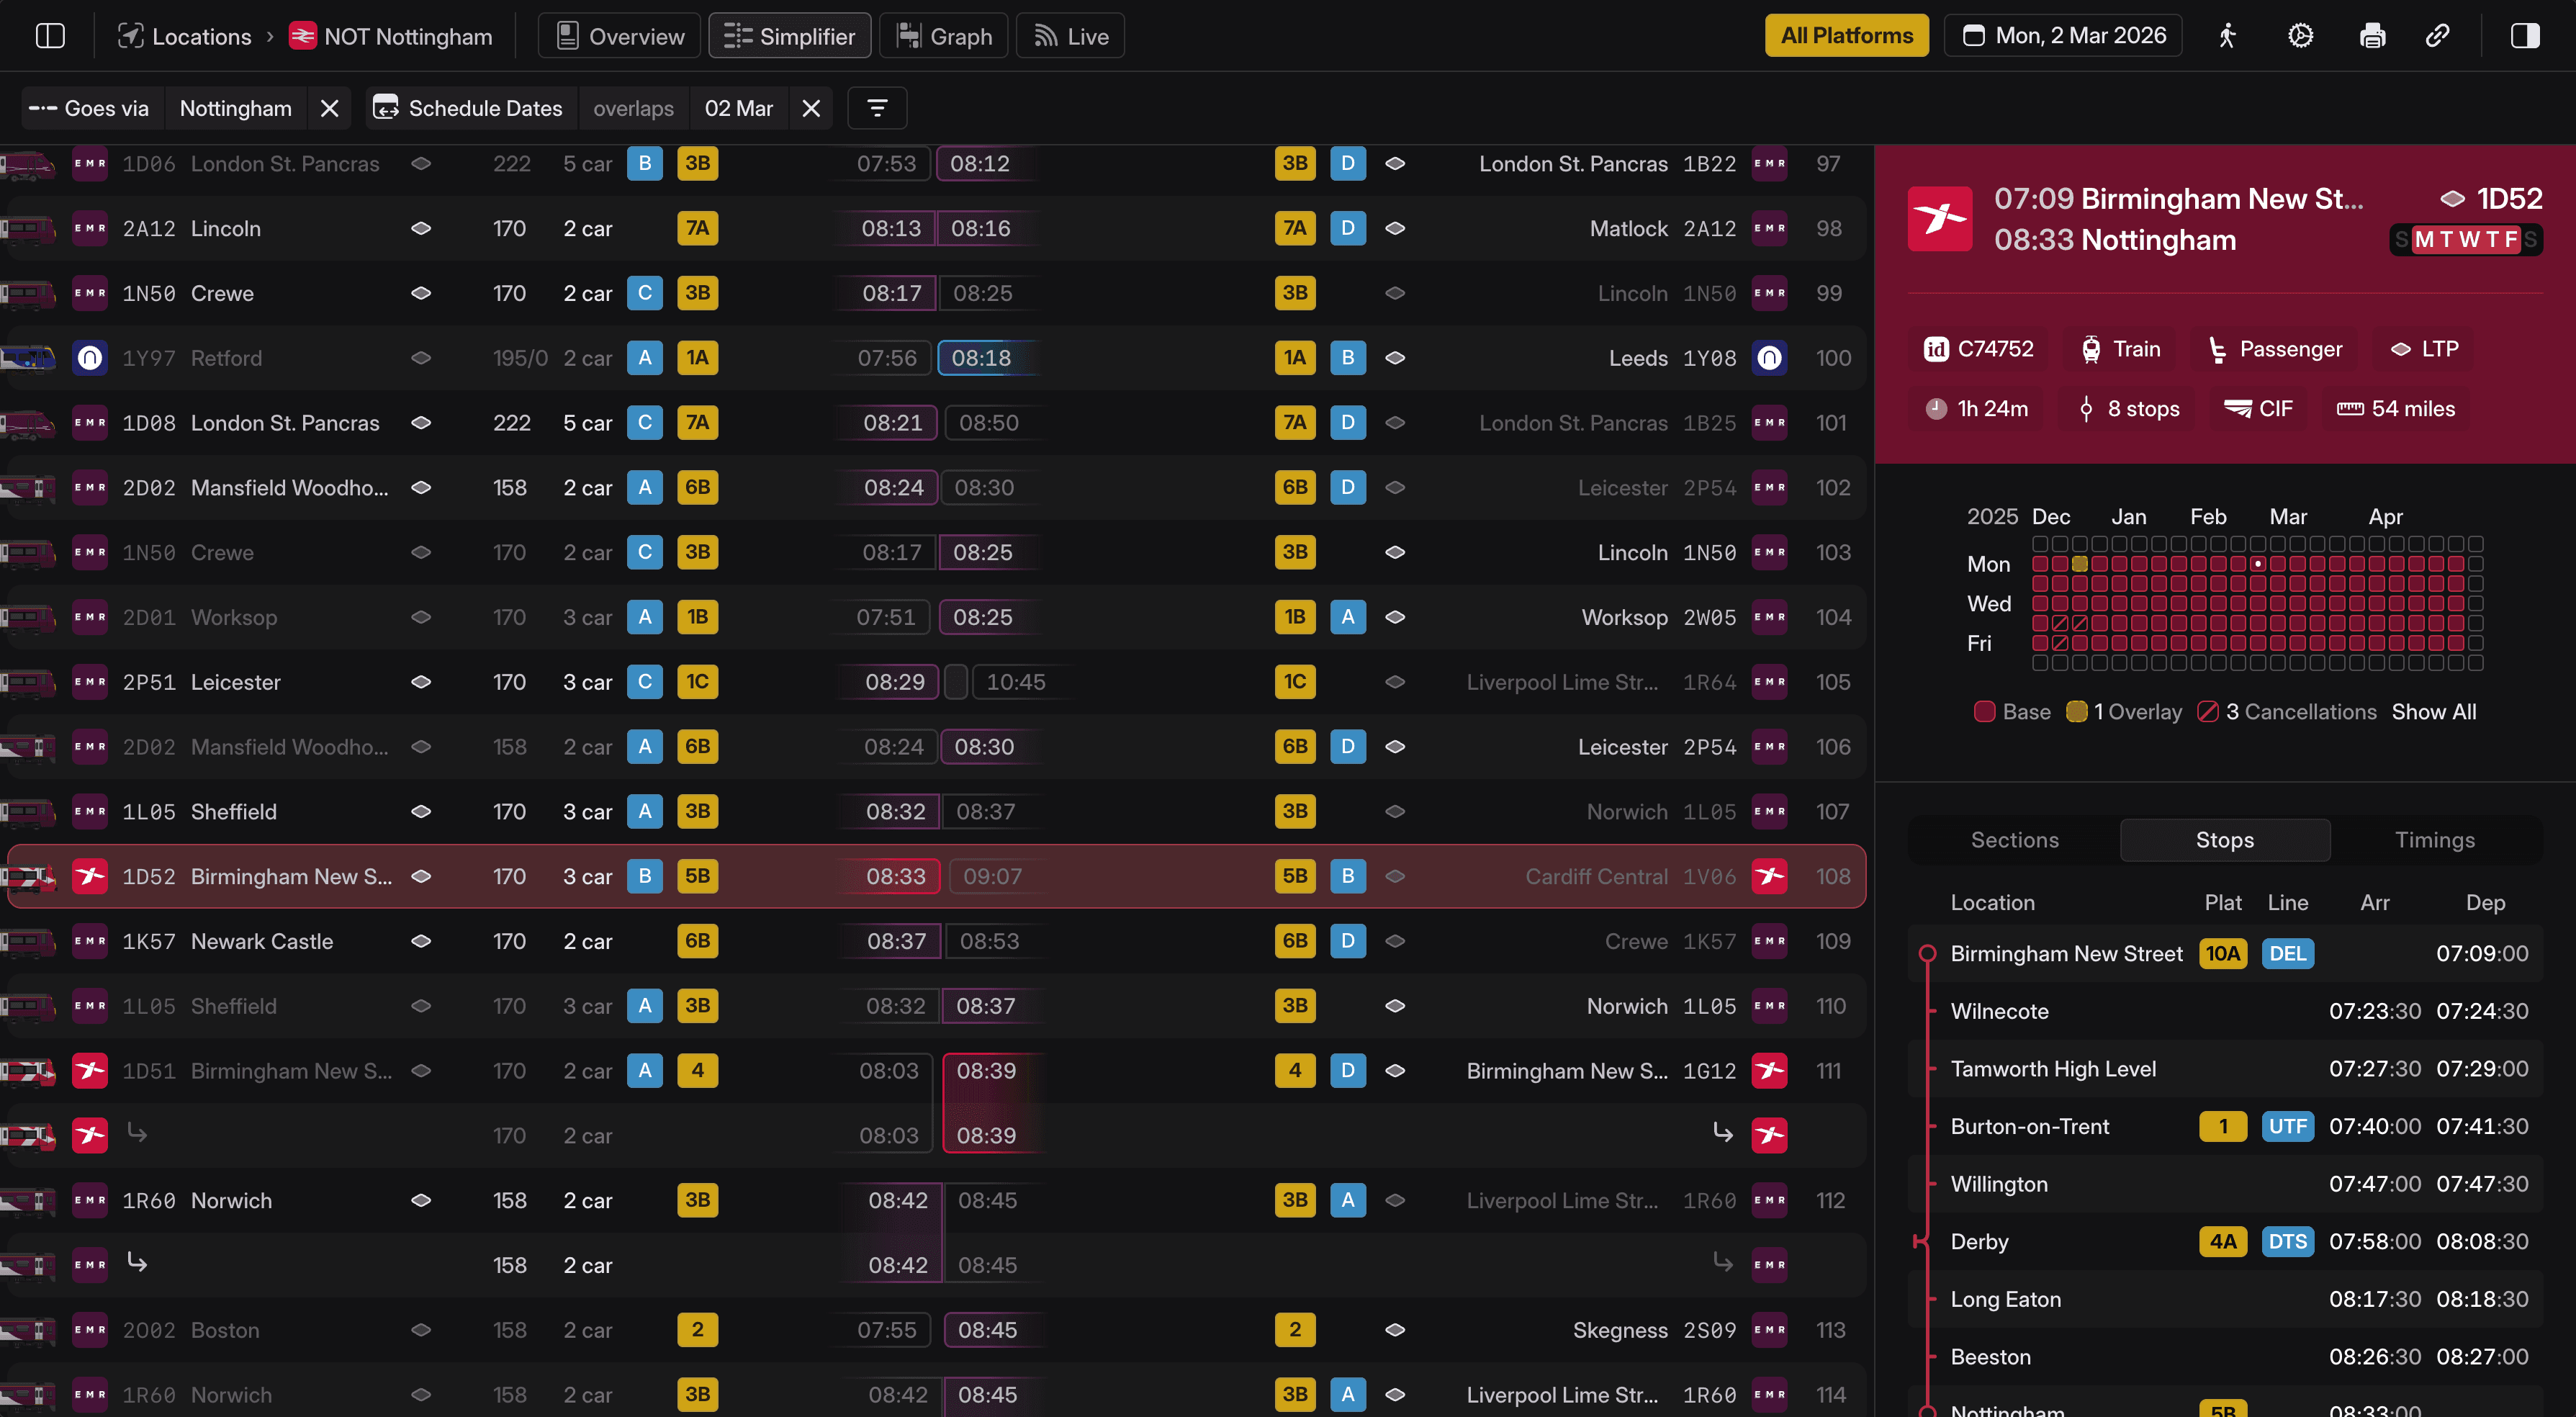Toggle visibility icon on 1D52 row
This screenshot has height=1417, width=2576.
[x=421, y=877]
